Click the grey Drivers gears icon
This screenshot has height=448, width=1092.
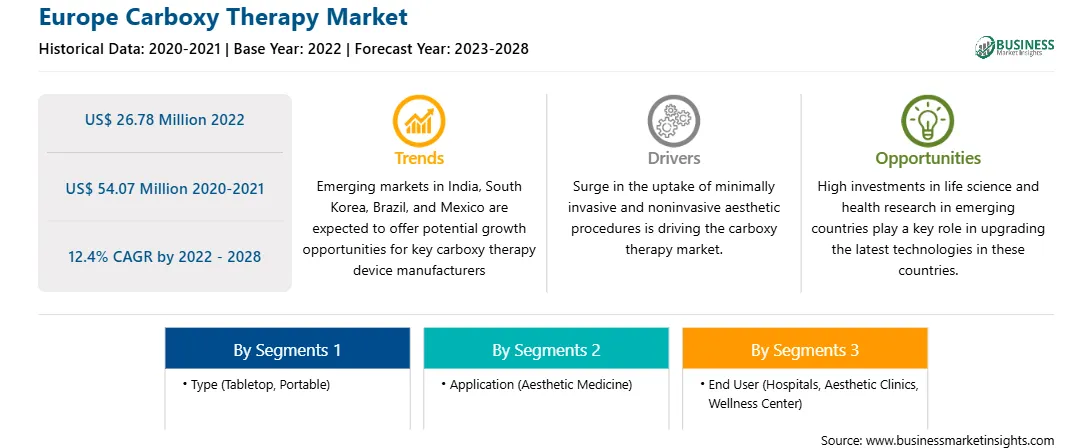pyautogui.click(x=673, y=121)
